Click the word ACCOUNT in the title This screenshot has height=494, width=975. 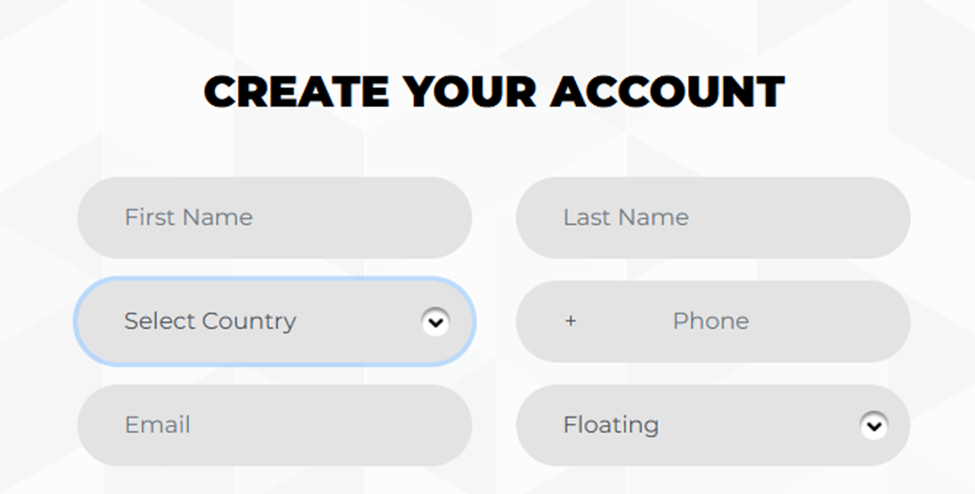point(668,92)
